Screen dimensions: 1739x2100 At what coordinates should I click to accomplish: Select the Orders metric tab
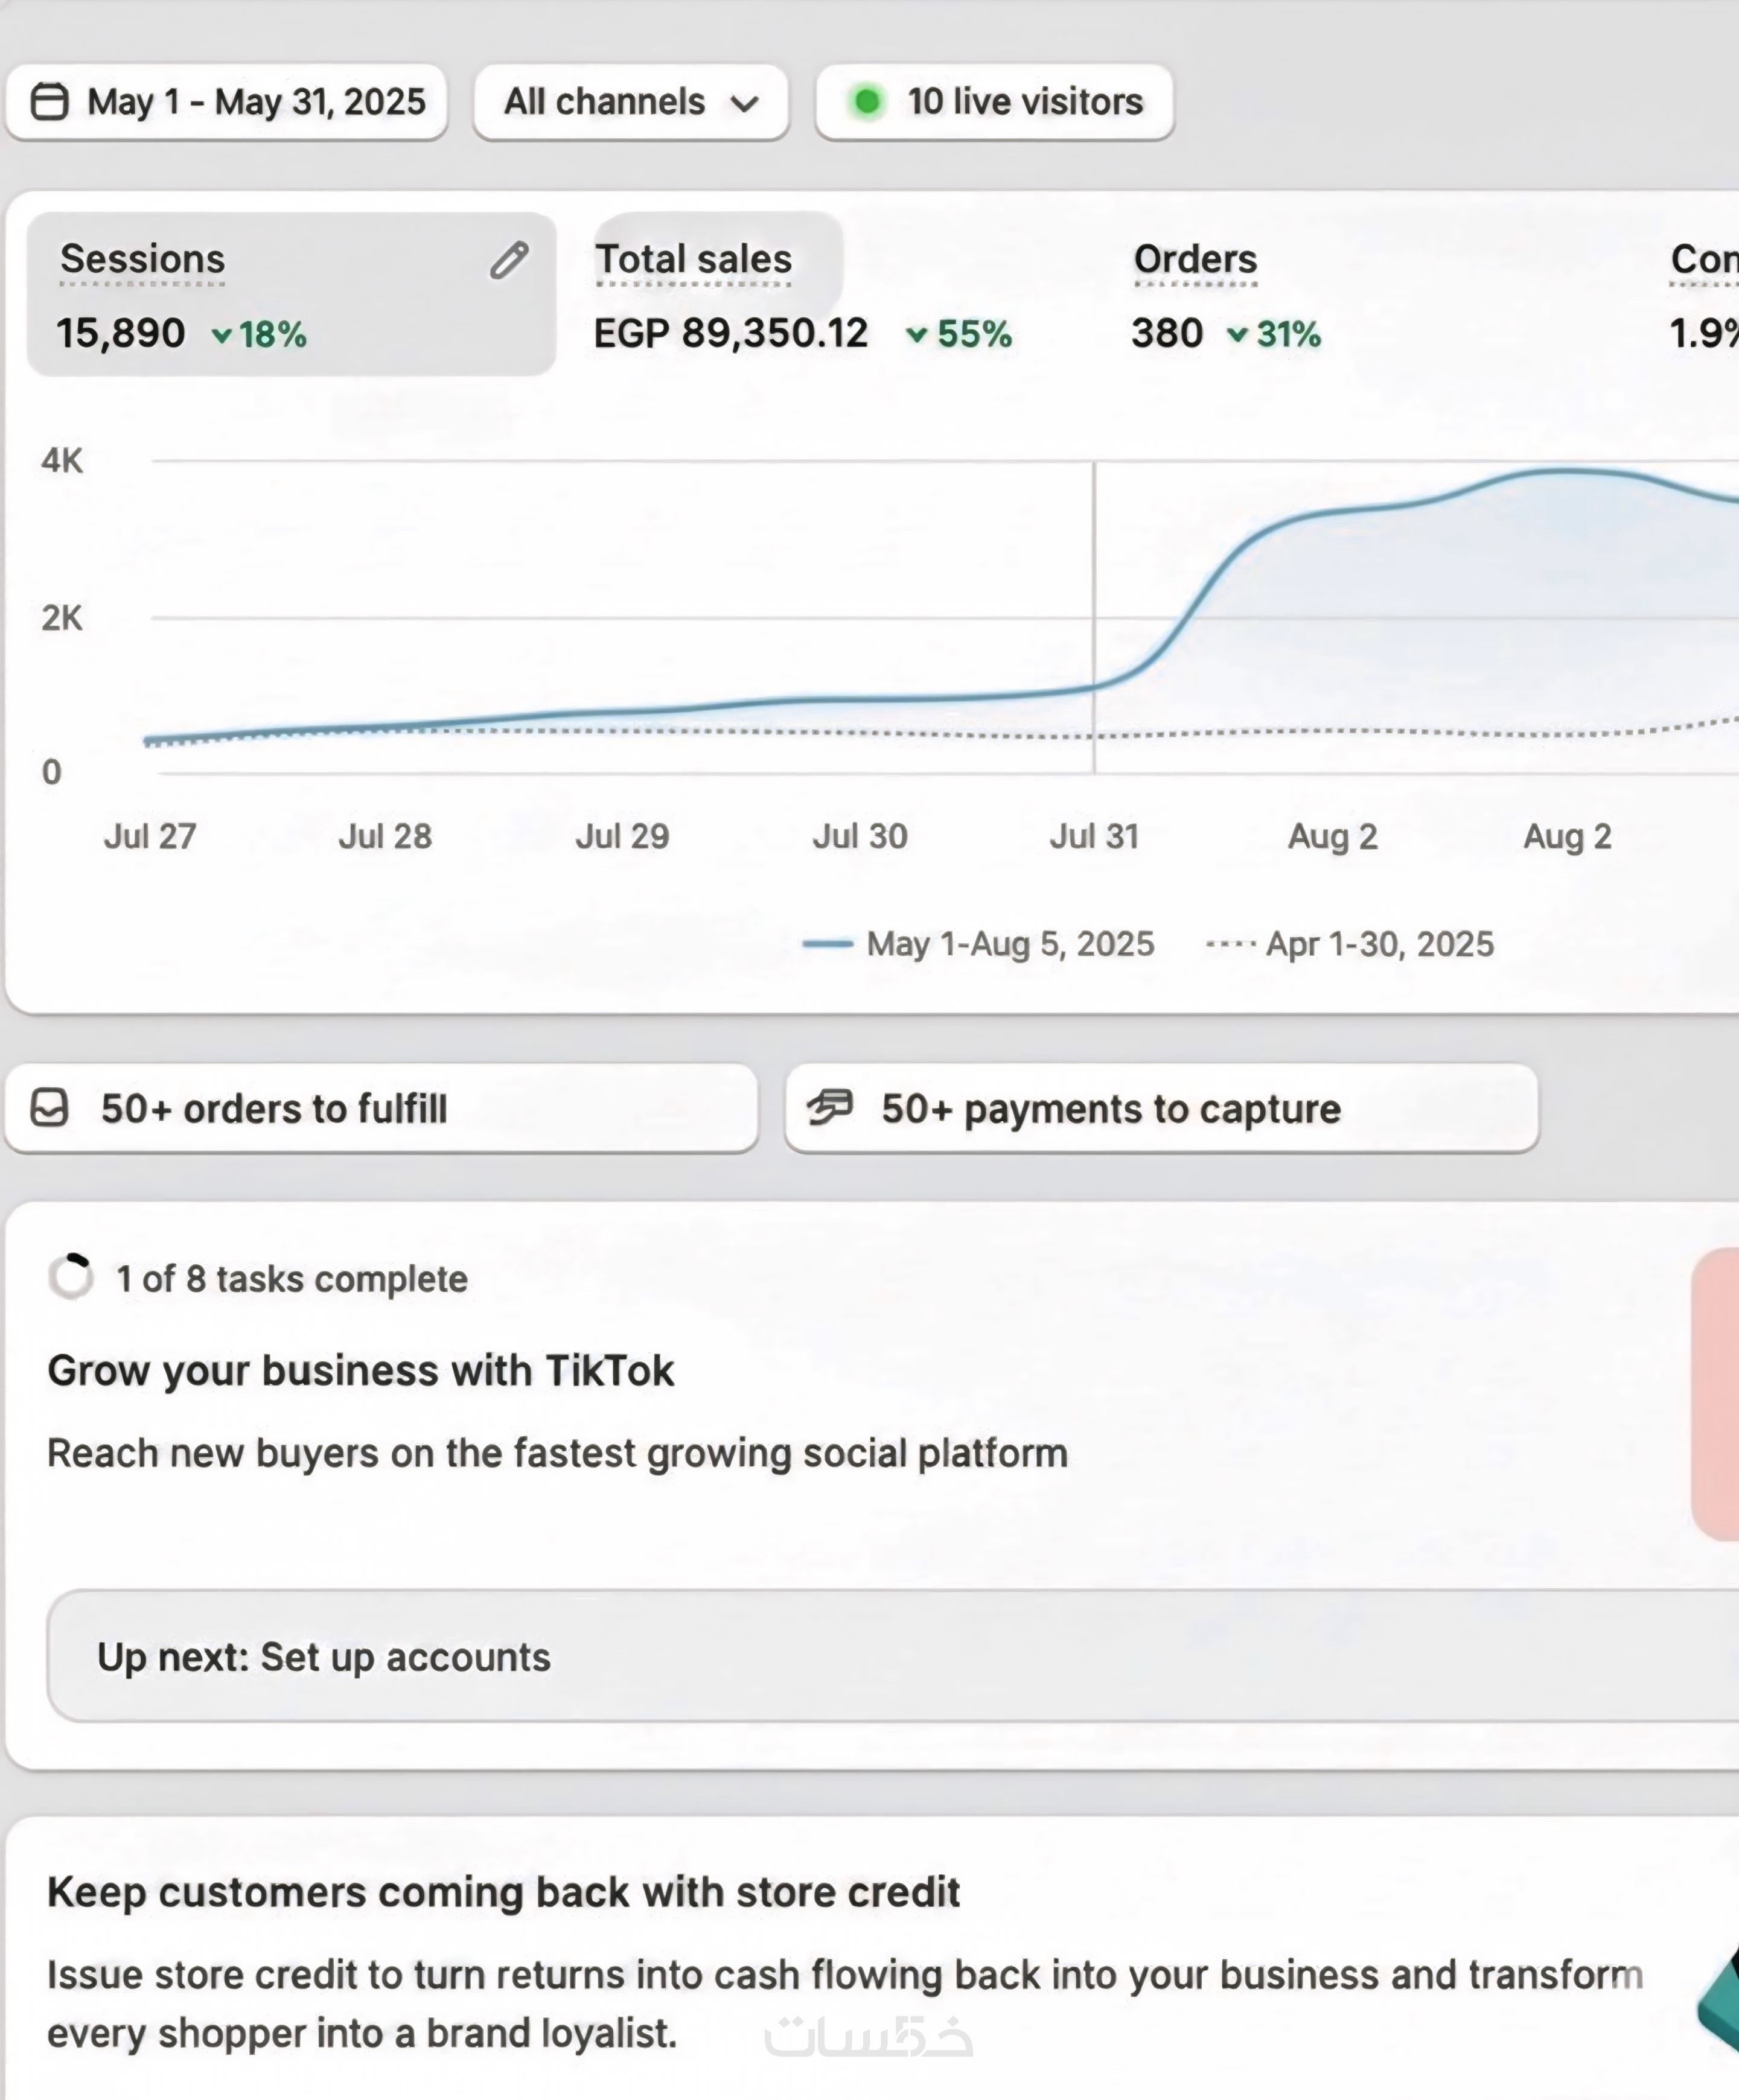click(x=1194, y=259)
